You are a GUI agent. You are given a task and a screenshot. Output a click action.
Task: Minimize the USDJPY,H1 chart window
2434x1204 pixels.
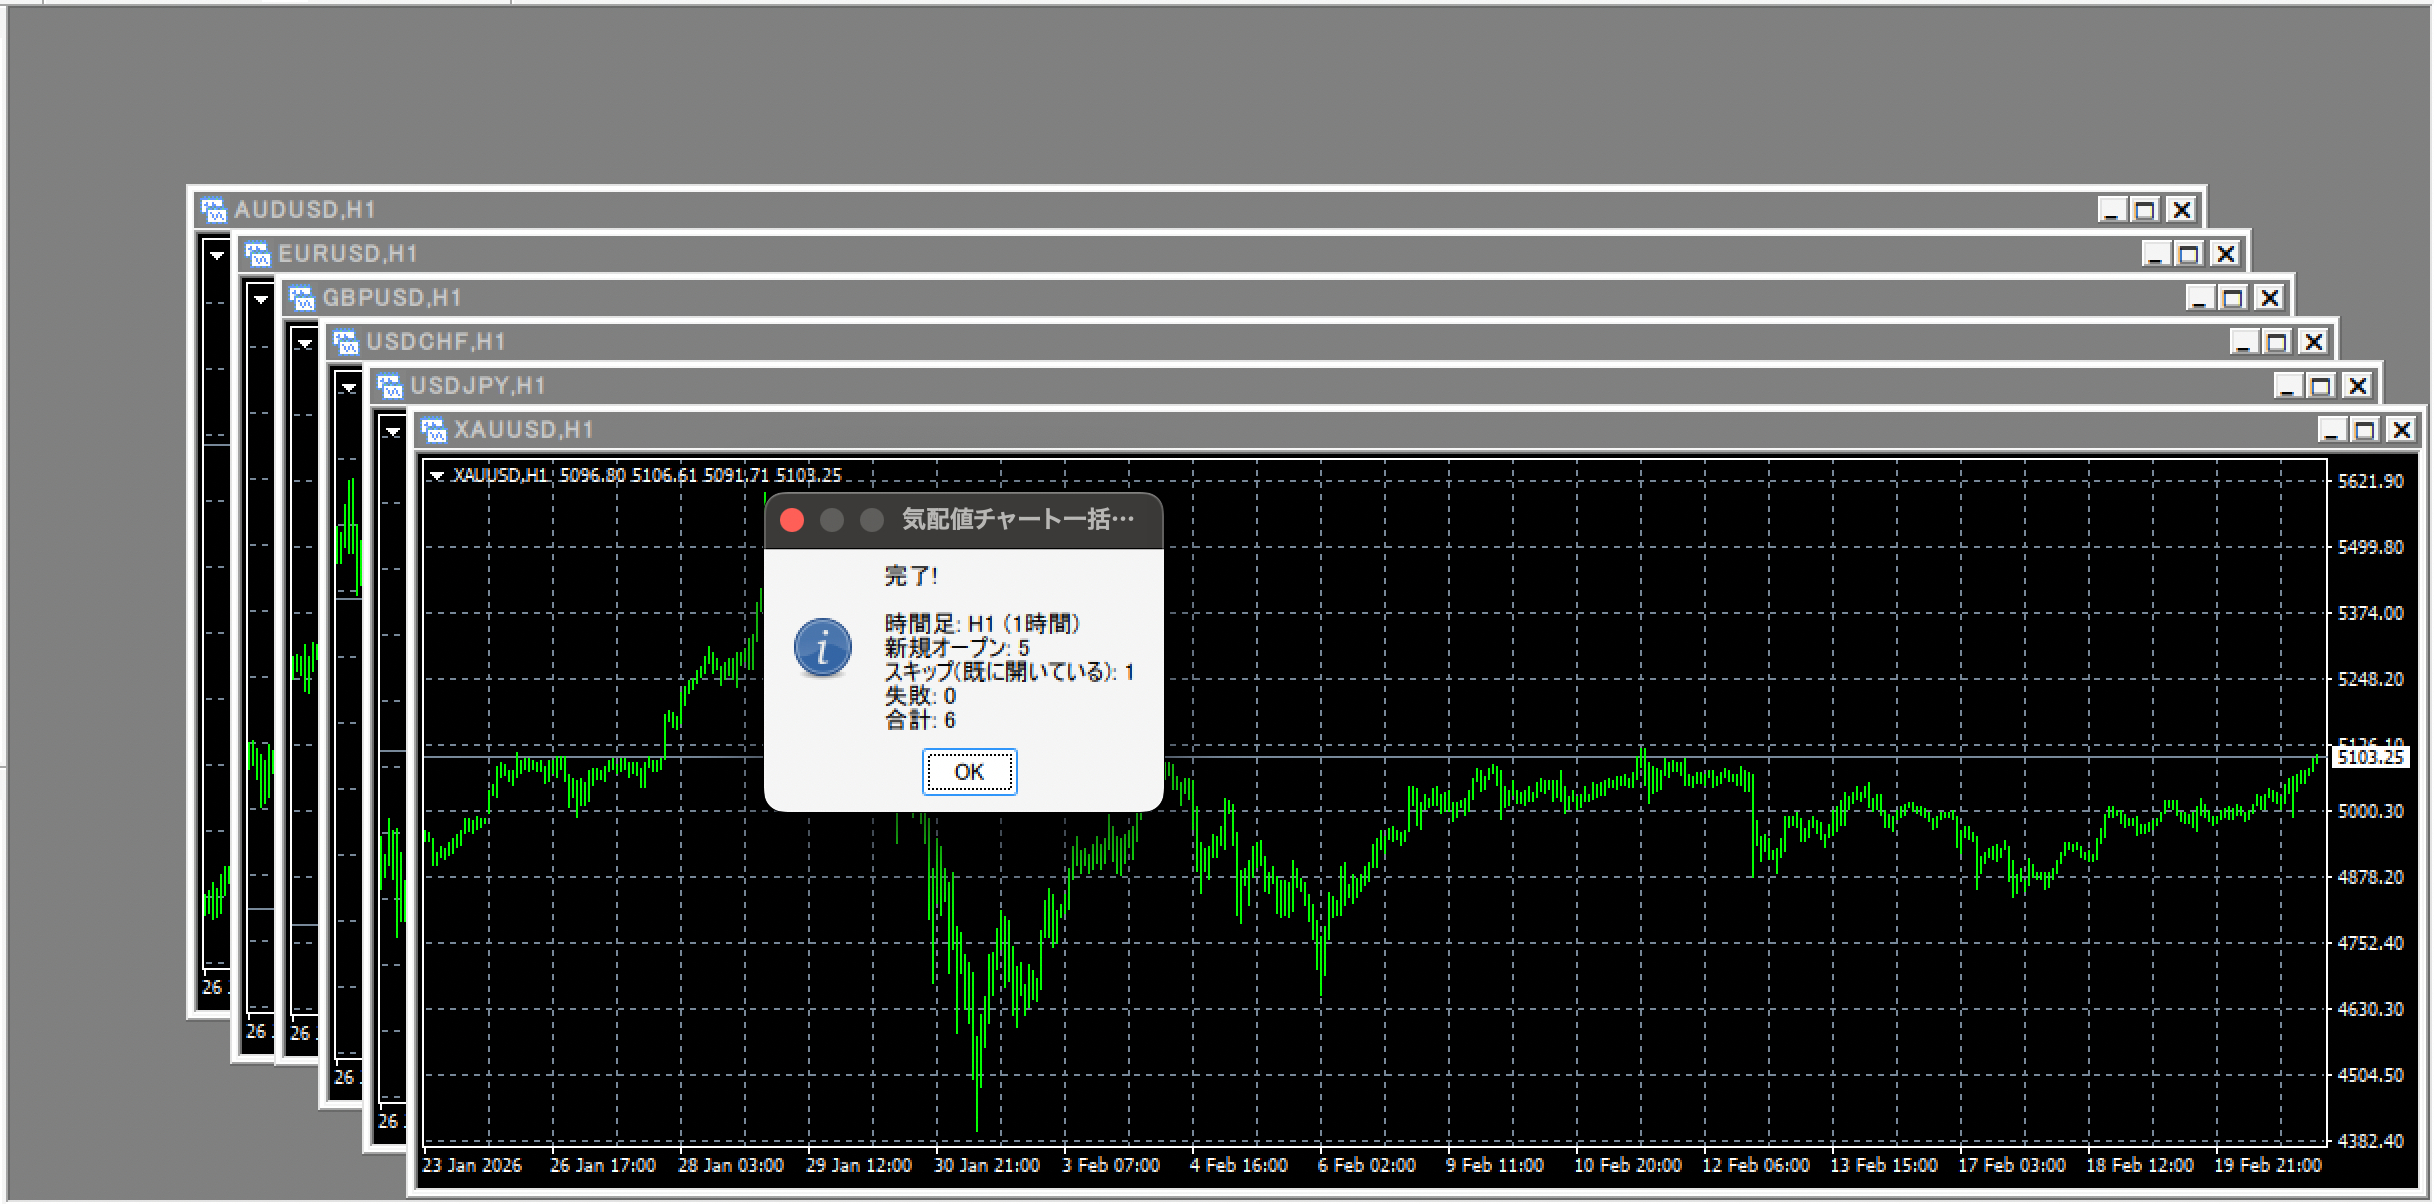click(x=2289, y=386)
